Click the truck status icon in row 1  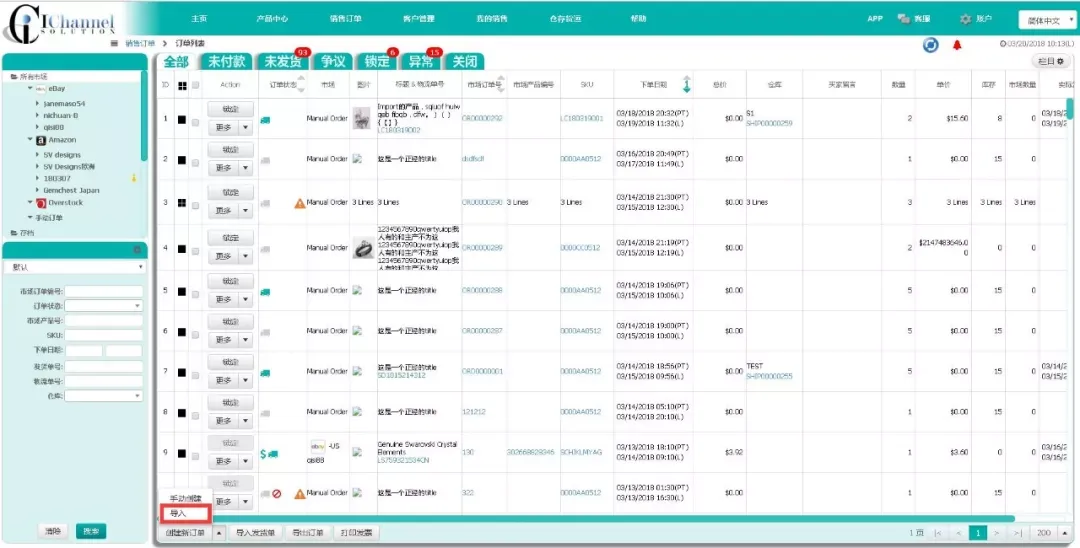265,119
